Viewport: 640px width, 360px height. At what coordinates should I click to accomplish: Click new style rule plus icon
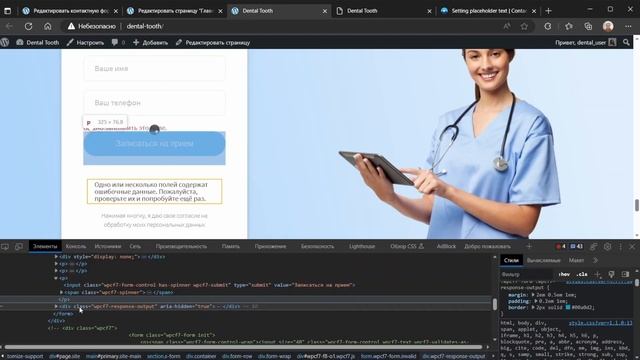coord(598,274)
